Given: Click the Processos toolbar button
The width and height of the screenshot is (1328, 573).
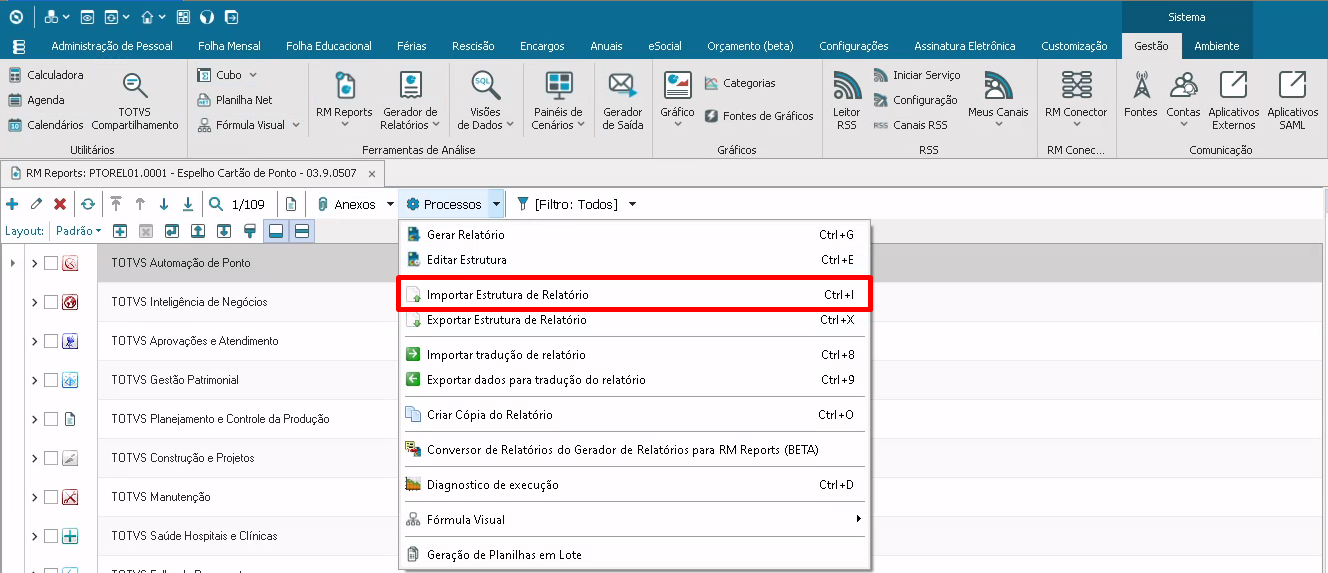Looking at the screenshot, I should point(444,204).
